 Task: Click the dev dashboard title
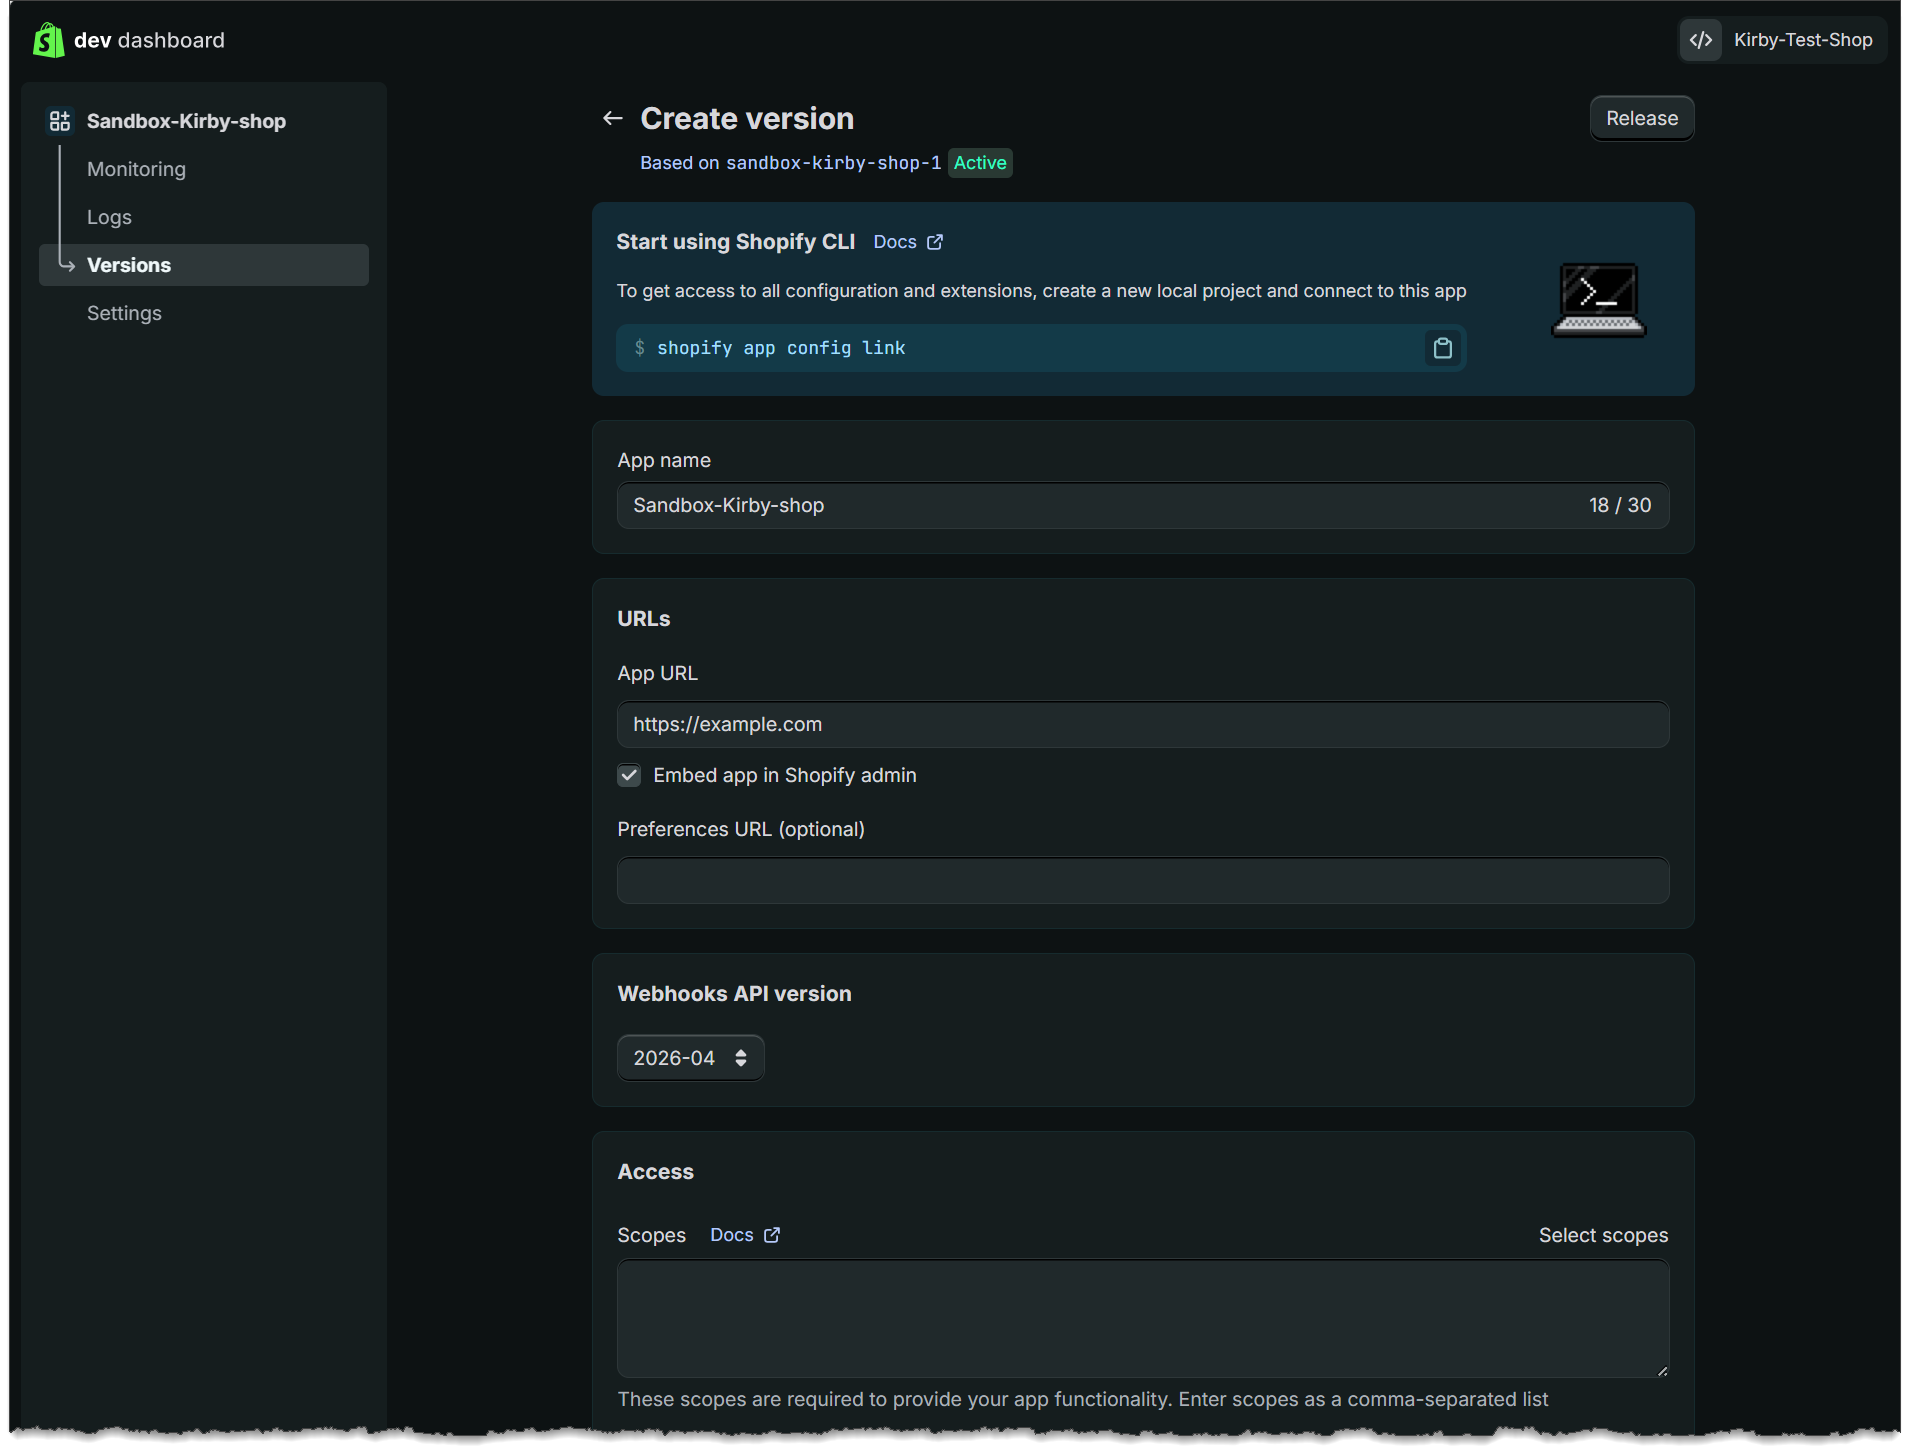[149, 40]
